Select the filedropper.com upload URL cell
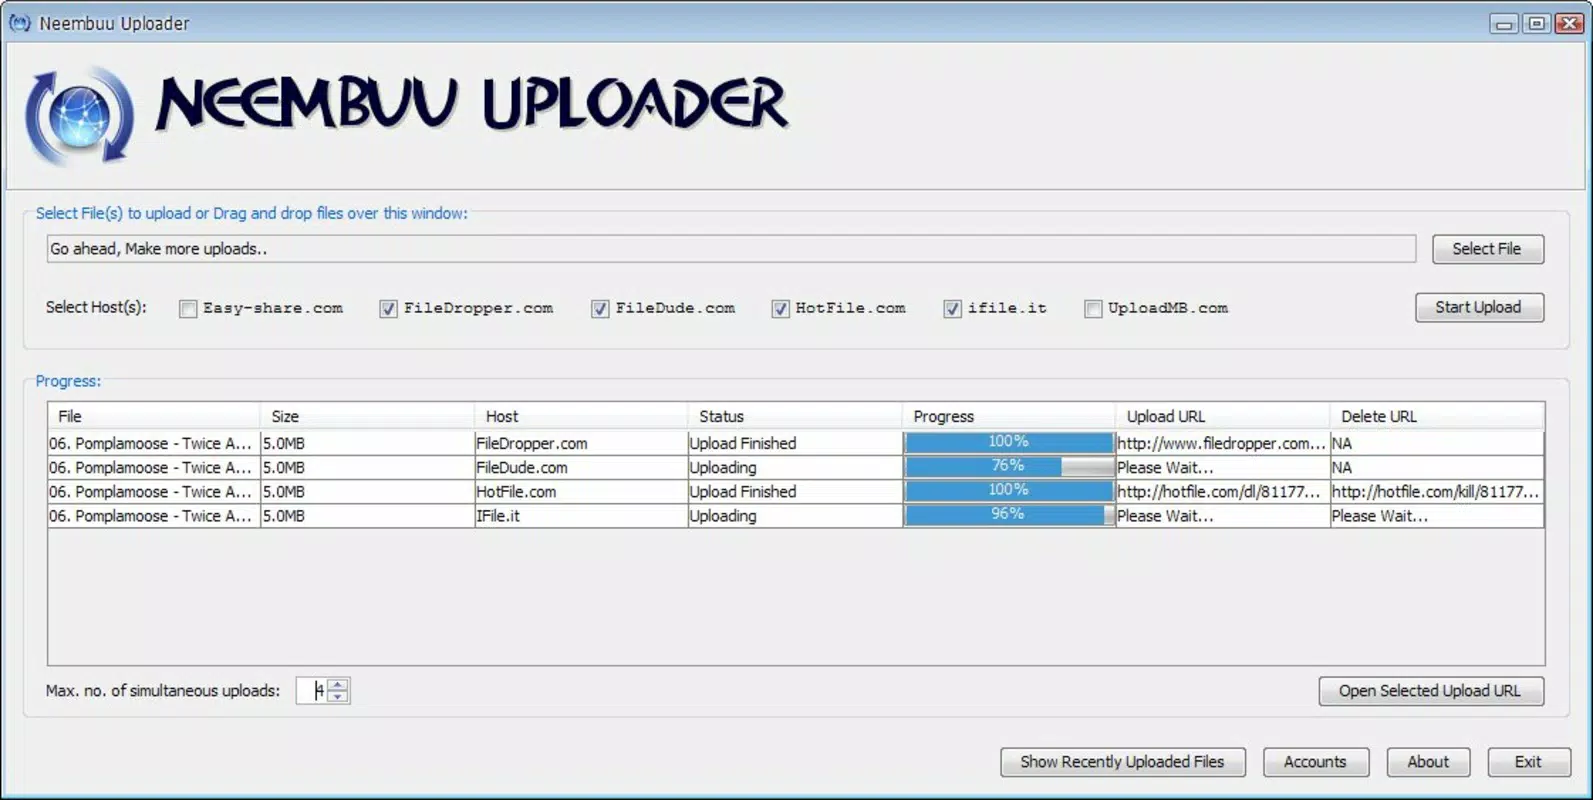1593x800 pixels. click(1223, 443)
